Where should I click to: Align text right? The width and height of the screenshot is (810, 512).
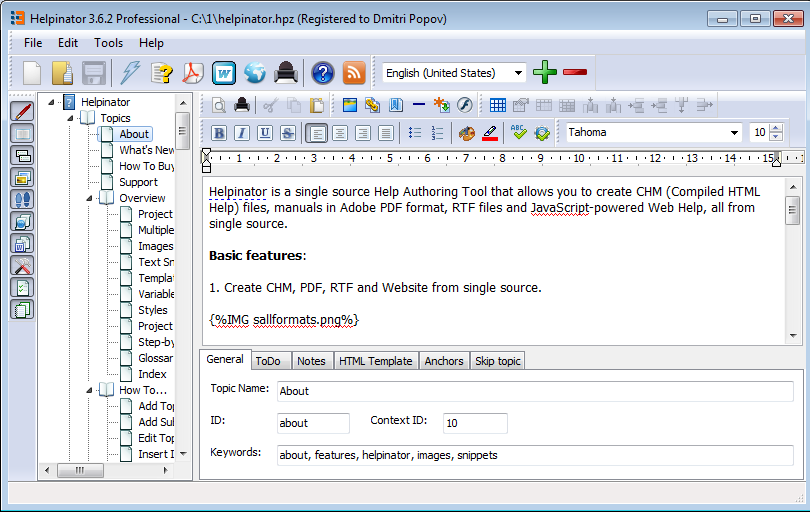(x=363, y=133)
